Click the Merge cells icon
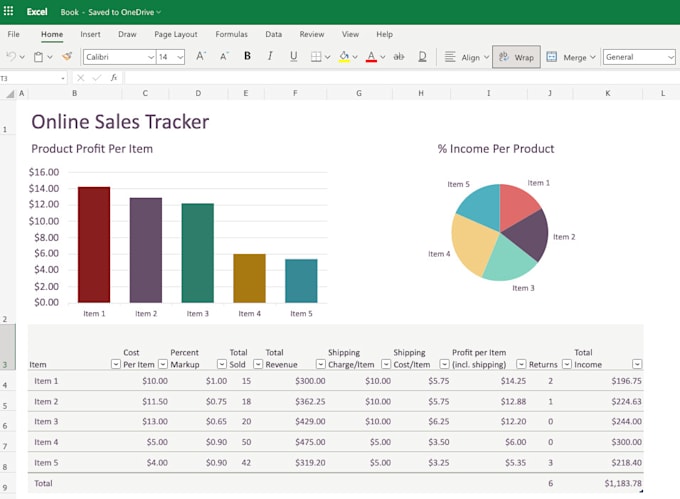 551,57
